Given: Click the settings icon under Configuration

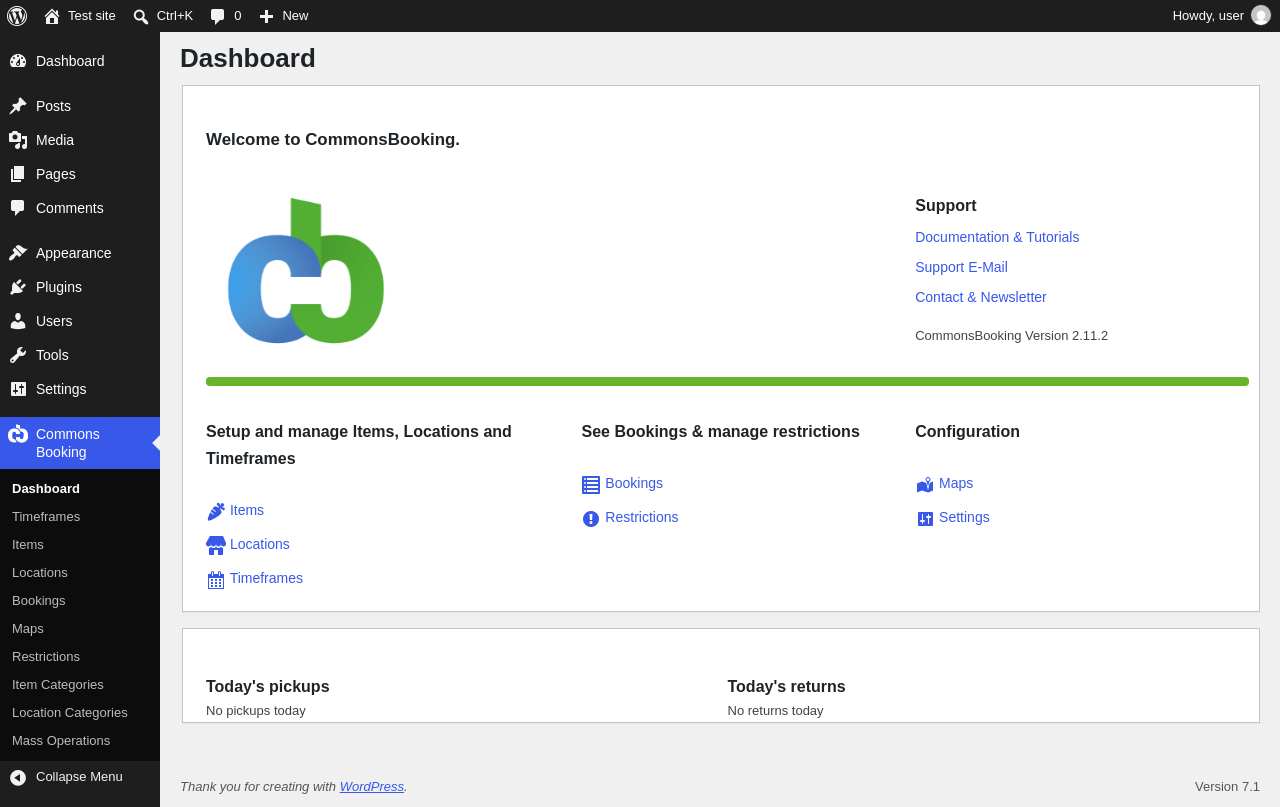Looking at the screenshot, I should click(925, 519).
